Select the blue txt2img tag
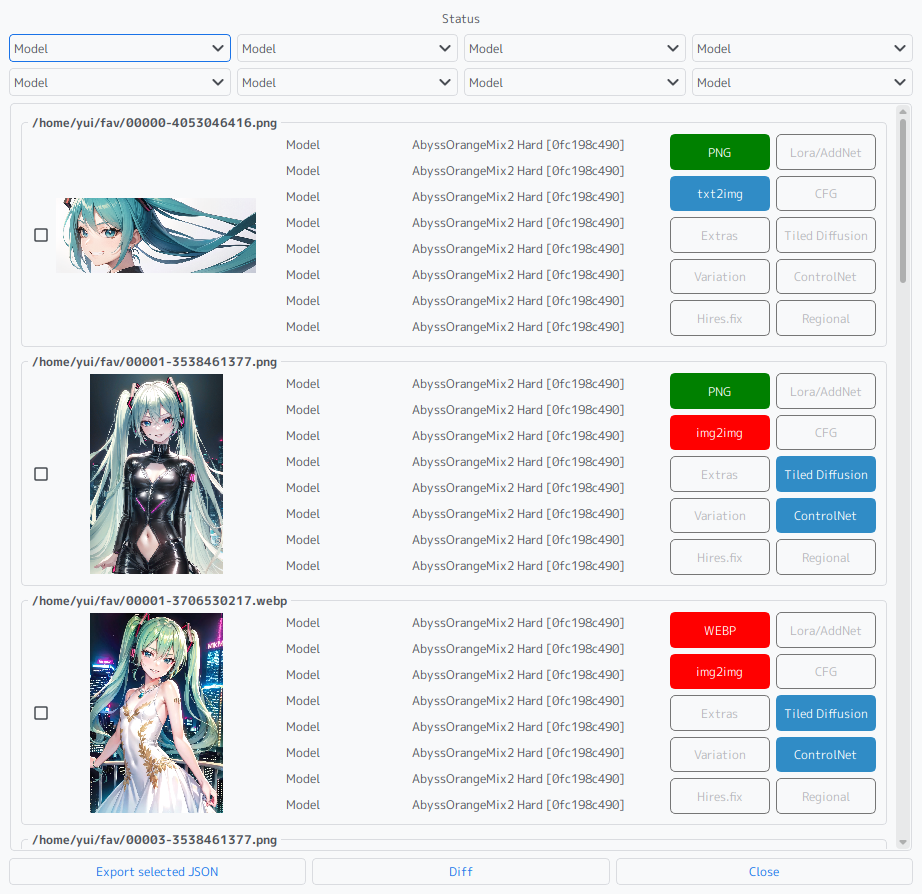This screenshot has width=922, height=894. (x=719, y=194)
